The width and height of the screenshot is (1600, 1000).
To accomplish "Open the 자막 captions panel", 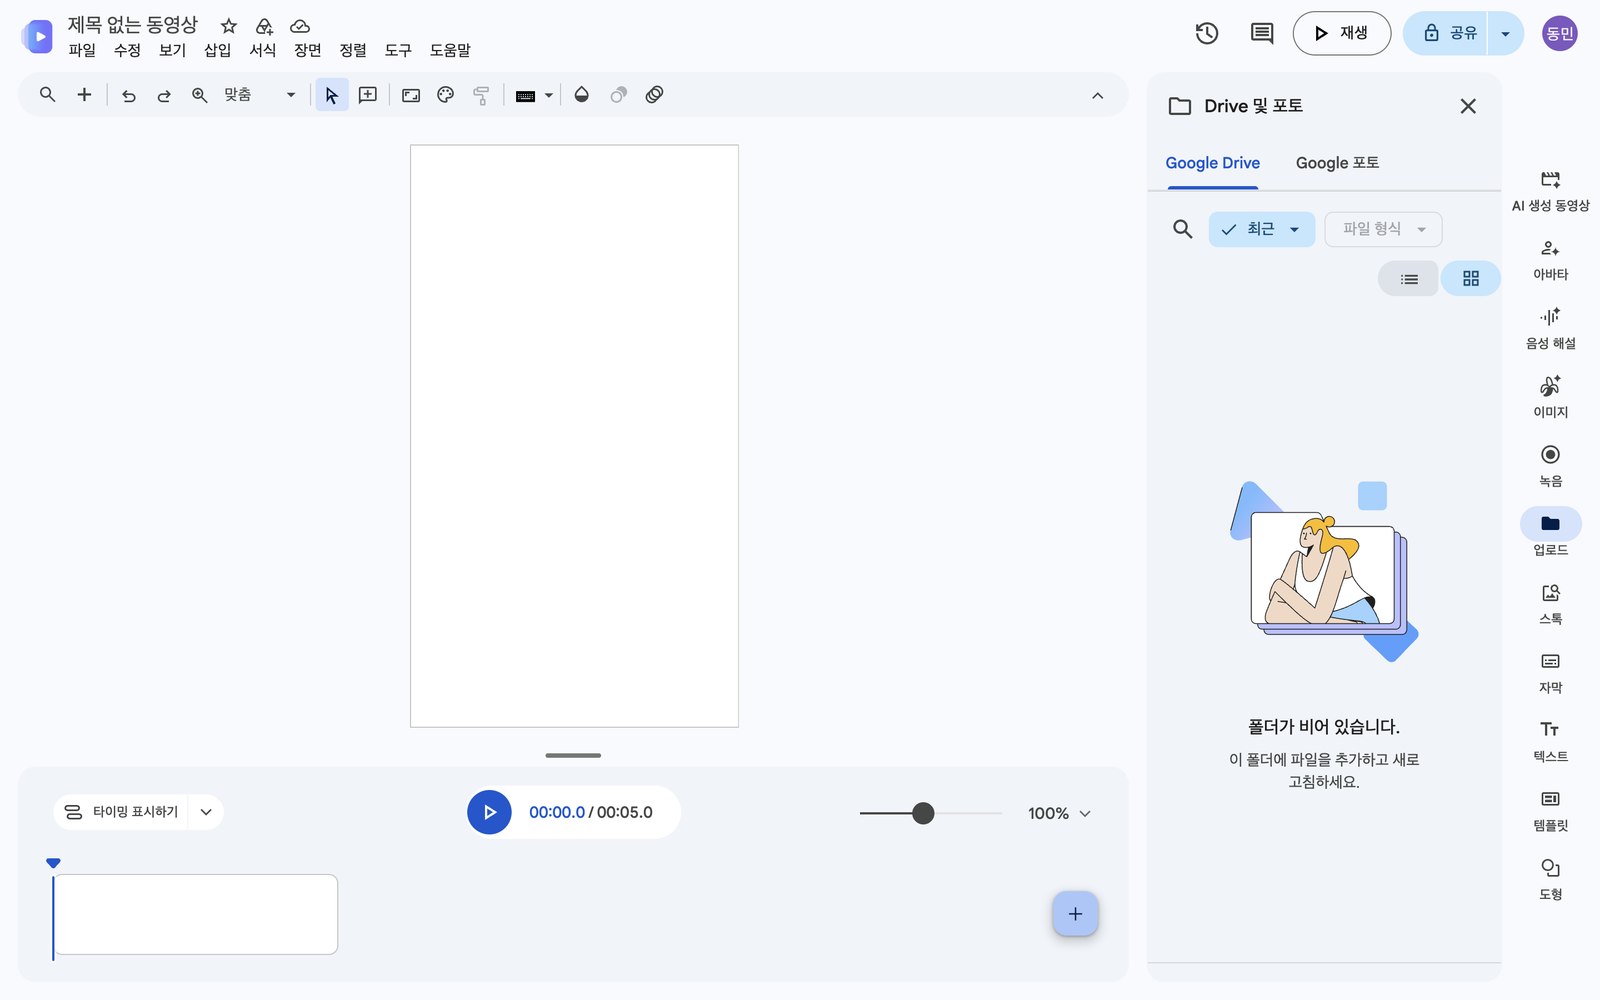I will [1550, 673].
